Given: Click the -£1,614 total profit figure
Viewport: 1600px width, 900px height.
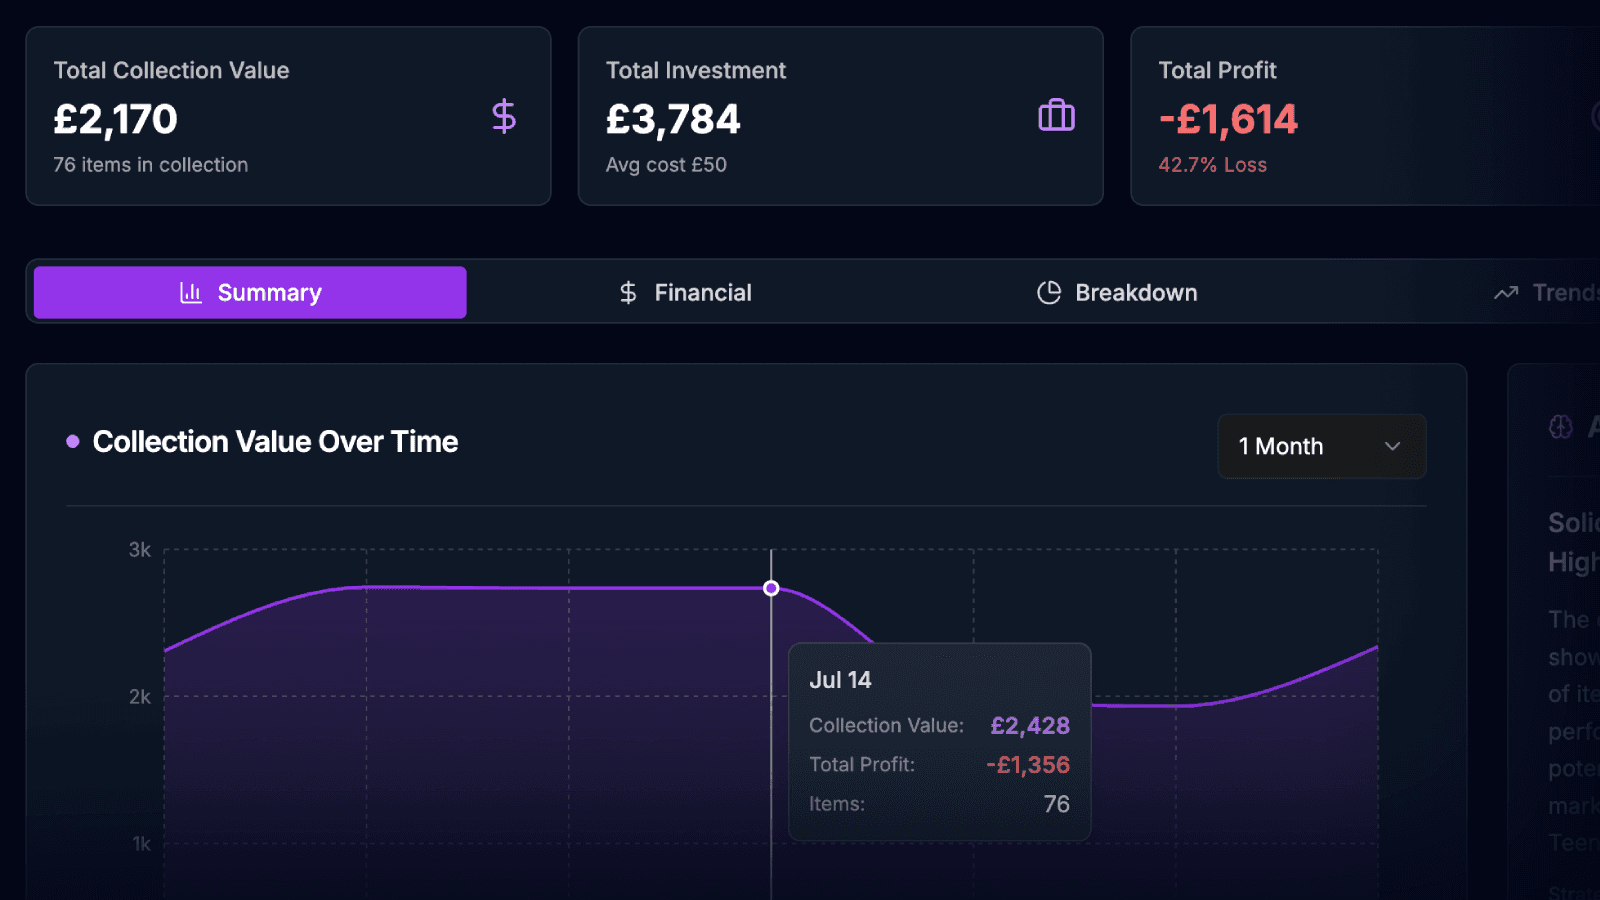Looking at the screenshot, I should pyautogui.click(x=1228, y=119).
